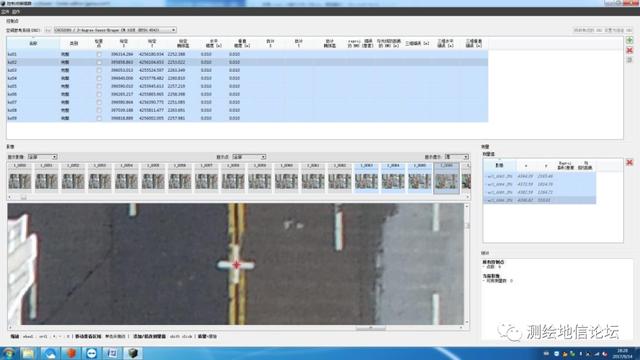Tick the checkbox in row with height 2253.022
This screenshot has height=360, width=640.
(x=99, y=62)
